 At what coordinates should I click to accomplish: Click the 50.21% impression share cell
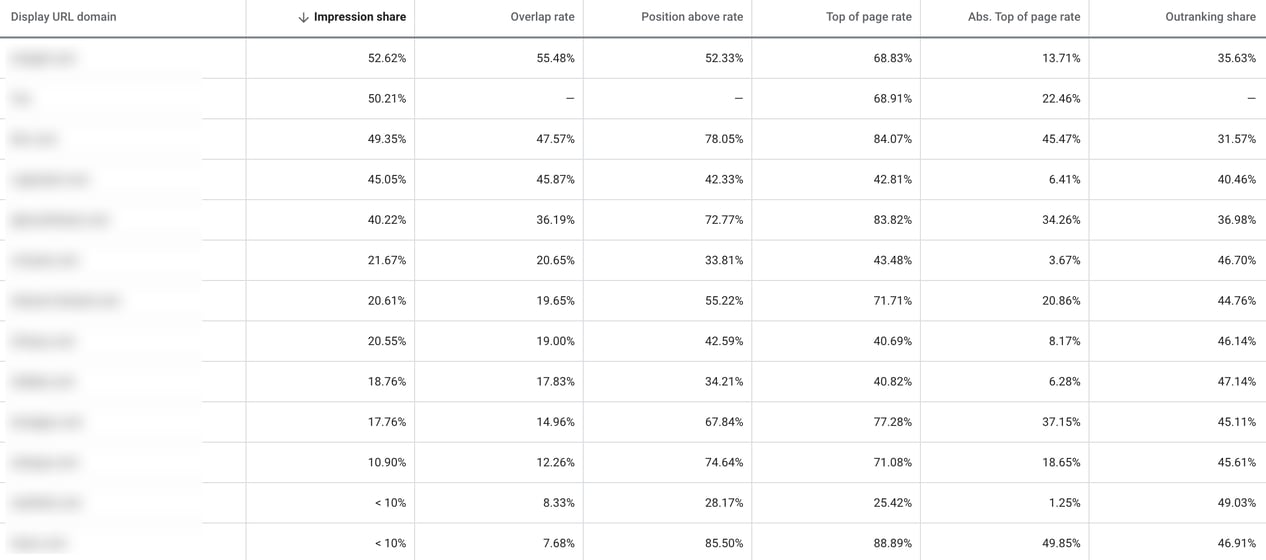387,99
